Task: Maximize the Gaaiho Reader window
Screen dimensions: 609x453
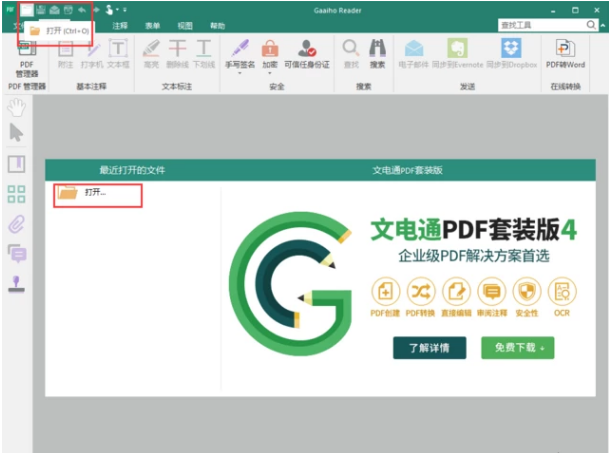Action: 575,10
